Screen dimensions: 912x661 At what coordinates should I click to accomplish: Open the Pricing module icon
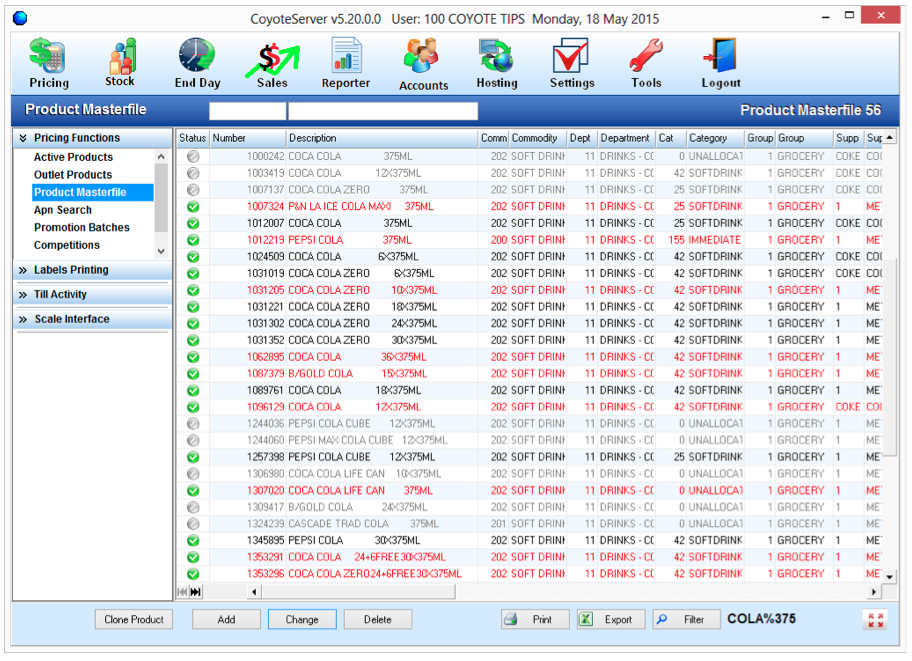49,63
